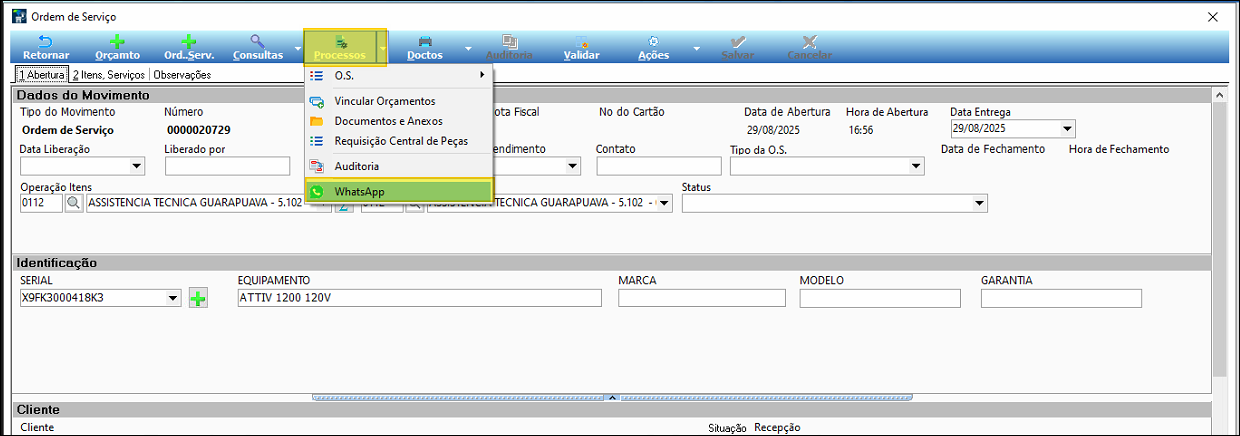Expand the Doctos dropdown arrow

click(468, 48)
